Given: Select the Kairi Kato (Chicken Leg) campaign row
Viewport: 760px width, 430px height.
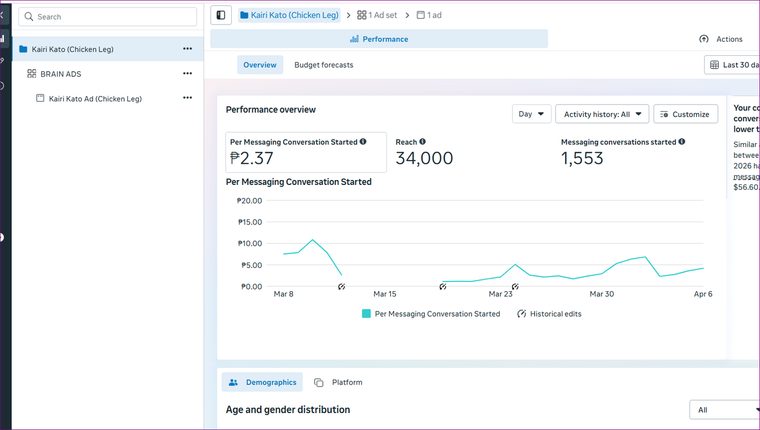Looking at the screenshot, I should (x=108, y=49).
